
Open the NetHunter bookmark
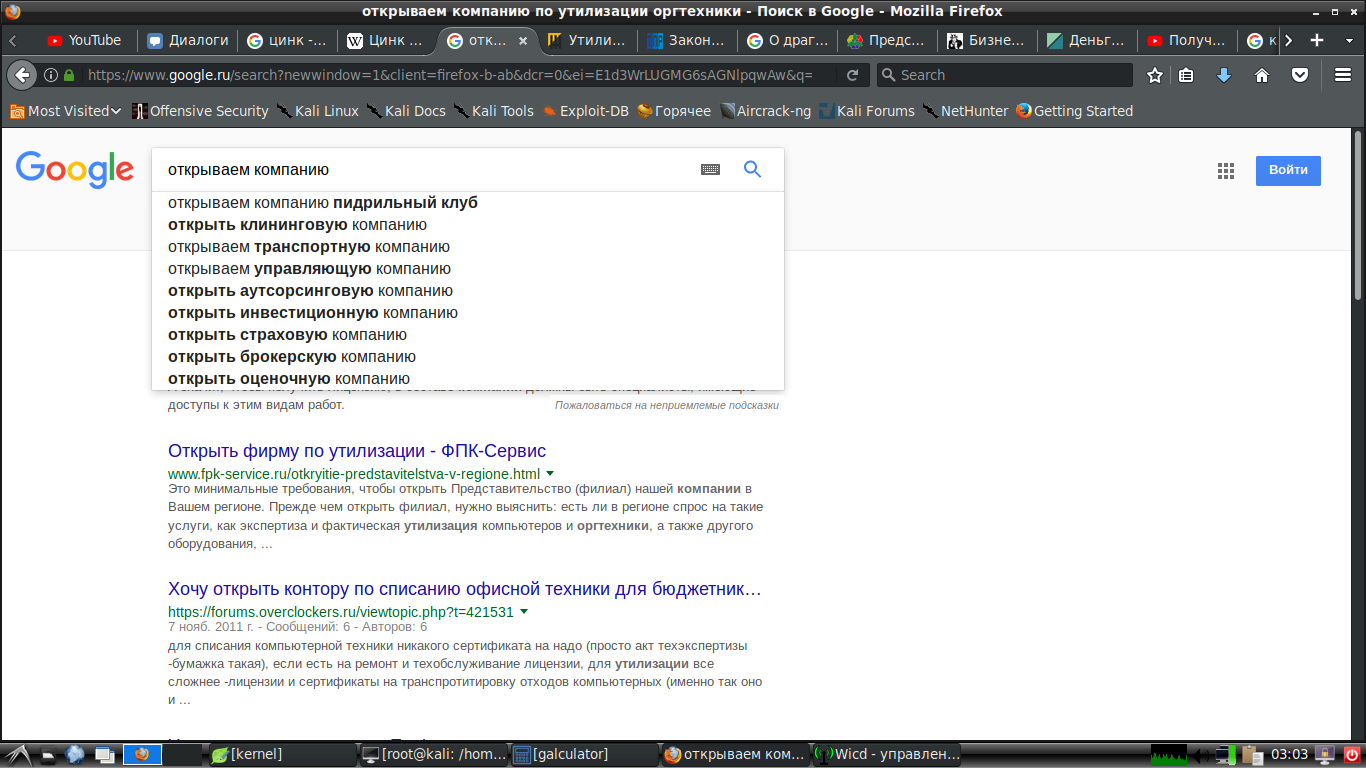965,111
